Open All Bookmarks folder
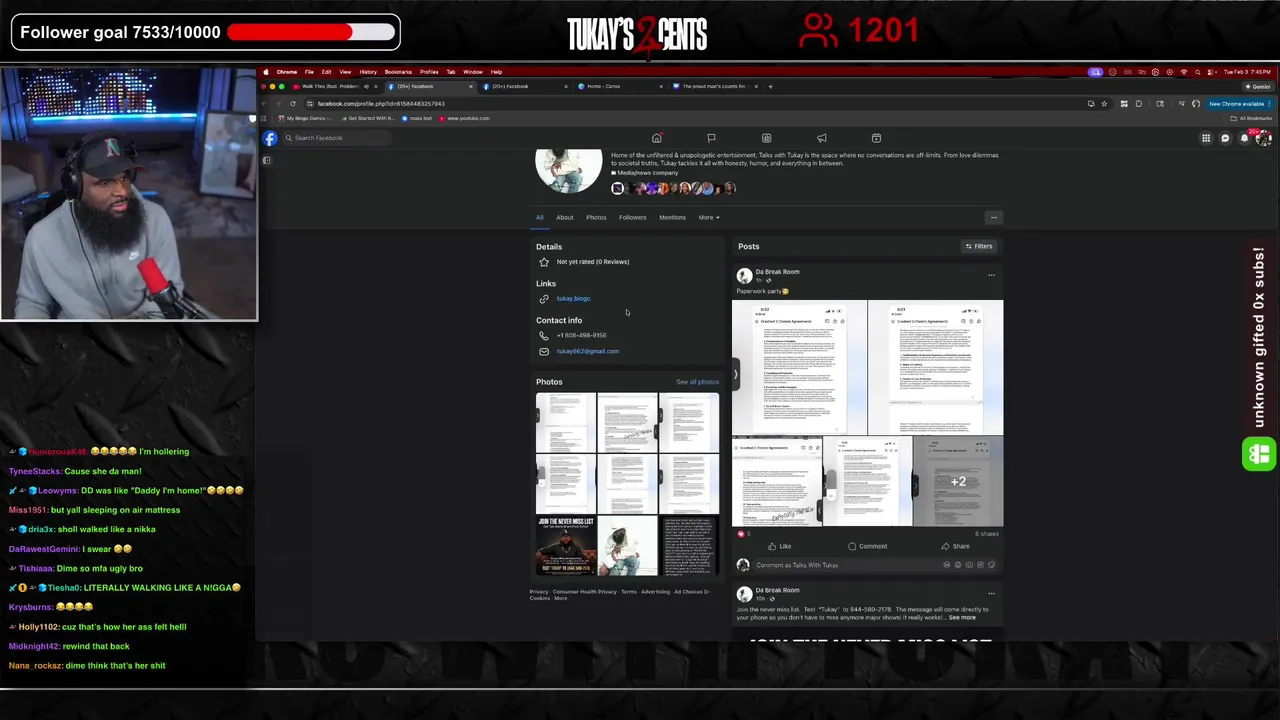 click(x=1253, y=118)
